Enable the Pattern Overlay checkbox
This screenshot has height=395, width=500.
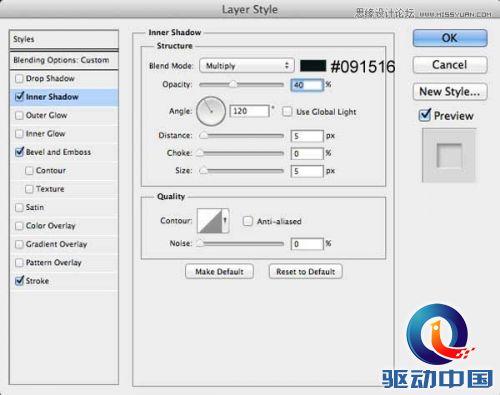coord(19,263)
